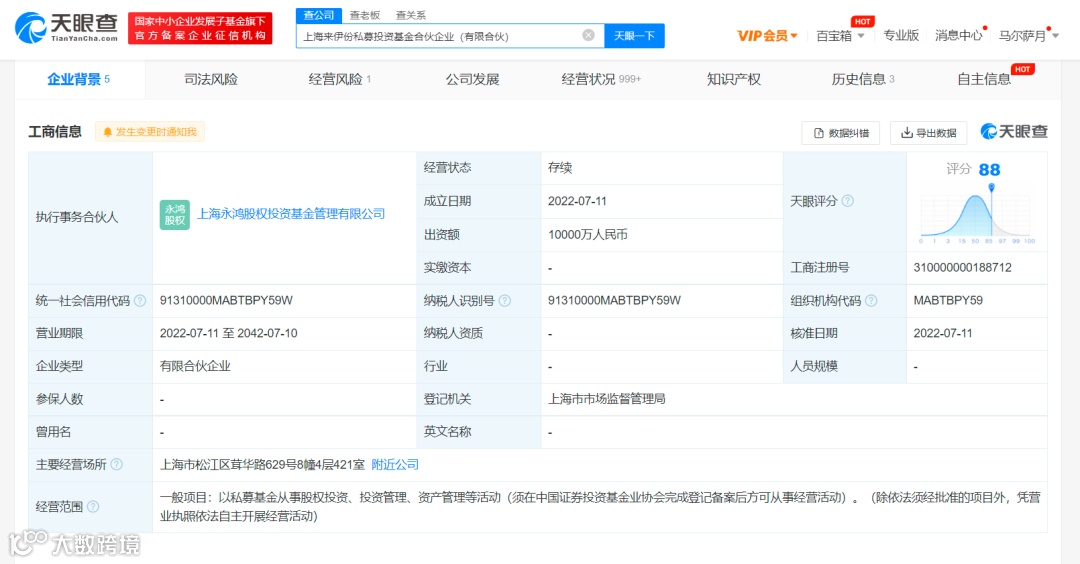
Task: Click the 导出数据 download button
Action: tap(928, 133)
